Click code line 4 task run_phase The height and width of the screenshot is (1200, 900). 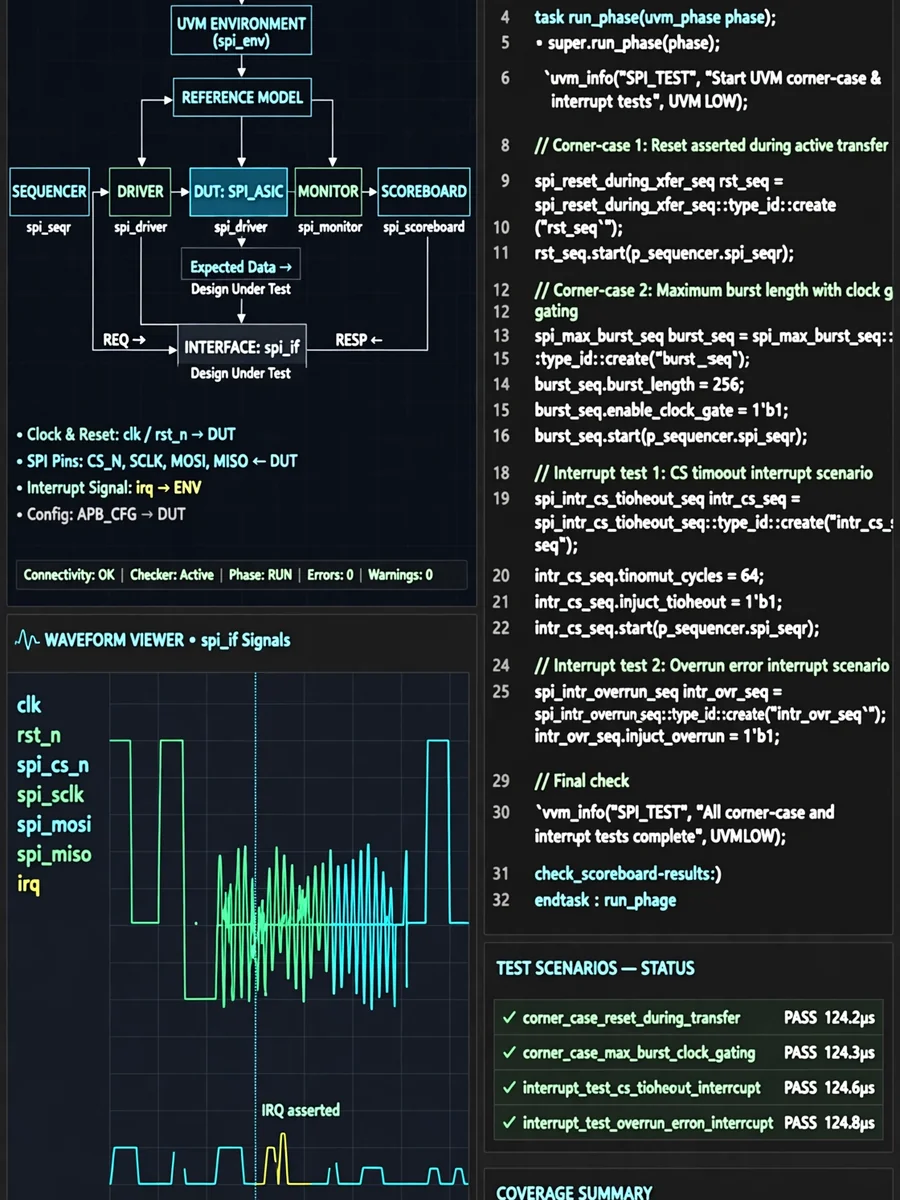(655, 18)
